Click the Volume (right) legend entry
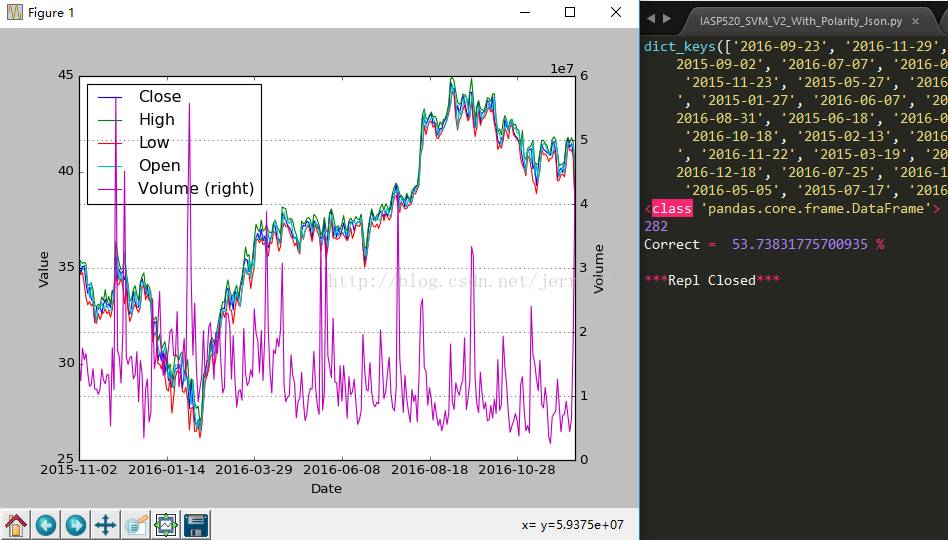The image size is (948, 540). pyautogui.click(x=196, y=189)
